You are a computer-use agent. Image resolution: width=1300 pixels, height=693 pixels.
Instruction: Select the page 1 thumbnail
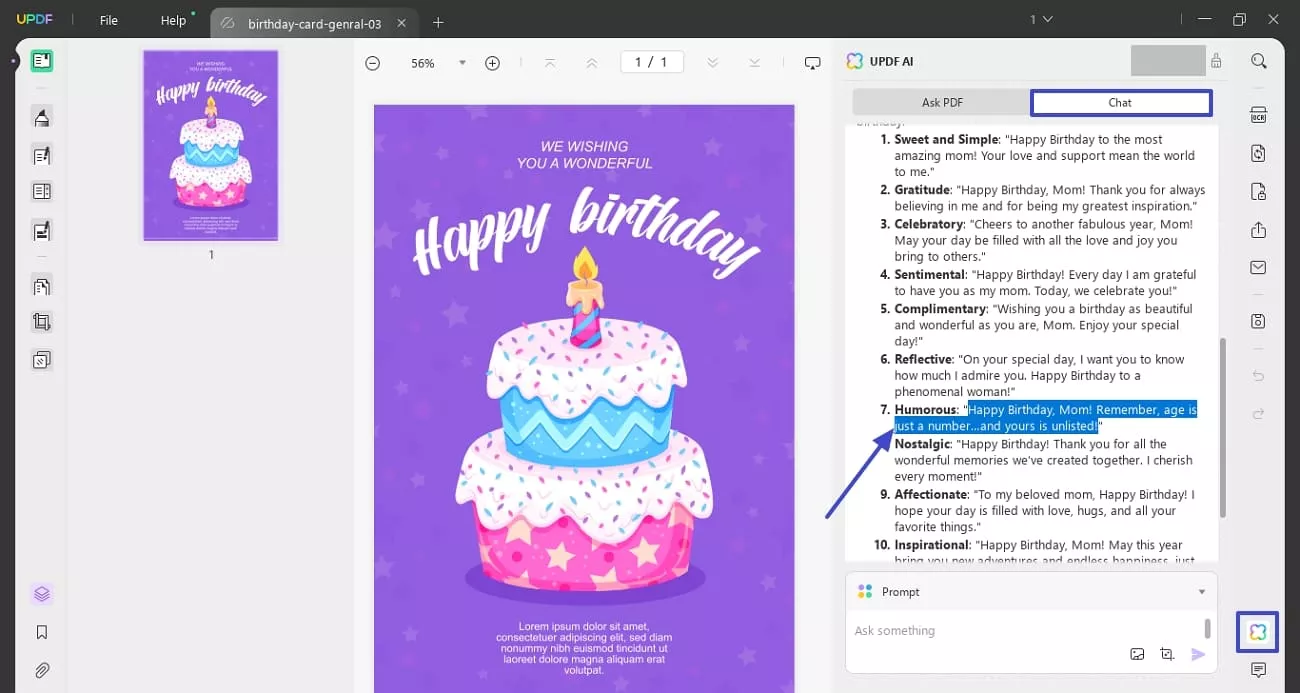(211, 145)
